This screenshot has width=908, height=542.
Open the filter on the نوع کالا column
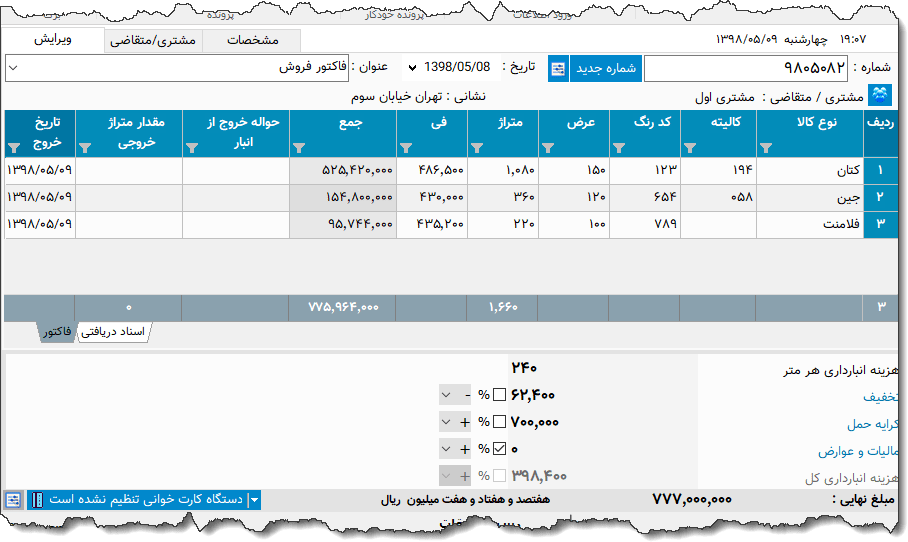(x=766, y=148)
